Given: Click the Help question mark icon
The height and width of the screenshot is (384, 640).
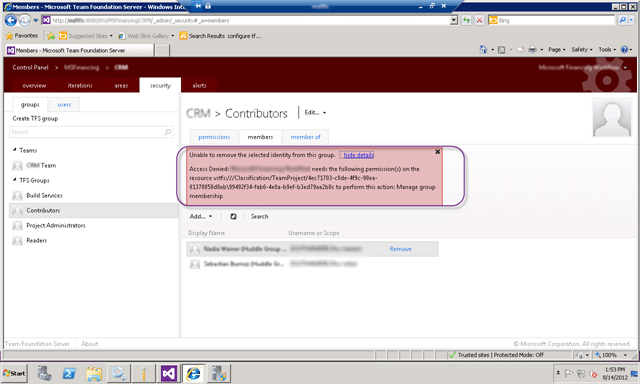Looking at the screenshot, I should click(x=624, y=49).
